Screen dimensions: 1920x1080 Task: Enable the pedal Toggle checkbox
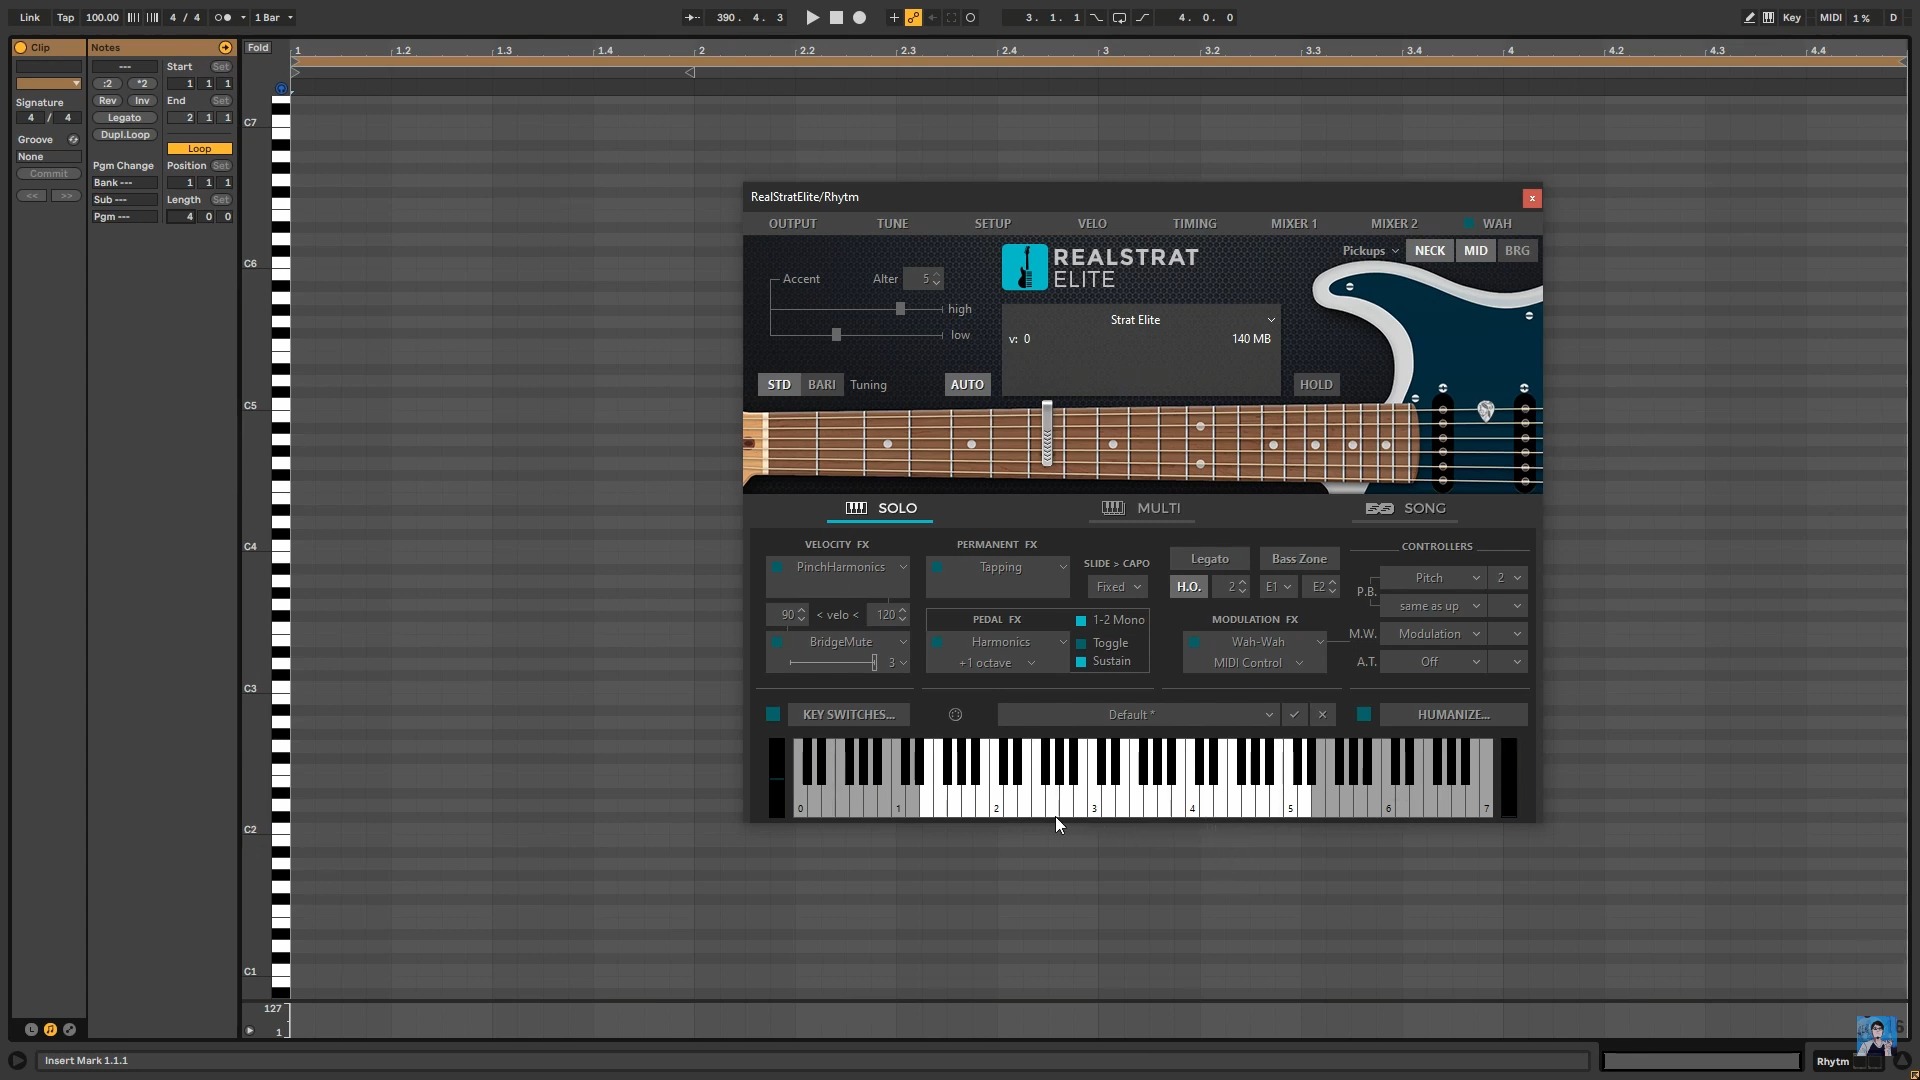pyautogui.click(x=1081, y=643)
